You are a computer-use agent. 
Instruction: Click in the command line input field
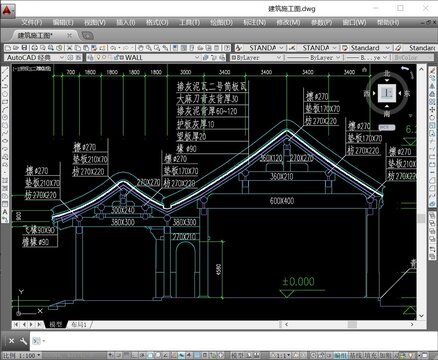click(x=233, y=341)
